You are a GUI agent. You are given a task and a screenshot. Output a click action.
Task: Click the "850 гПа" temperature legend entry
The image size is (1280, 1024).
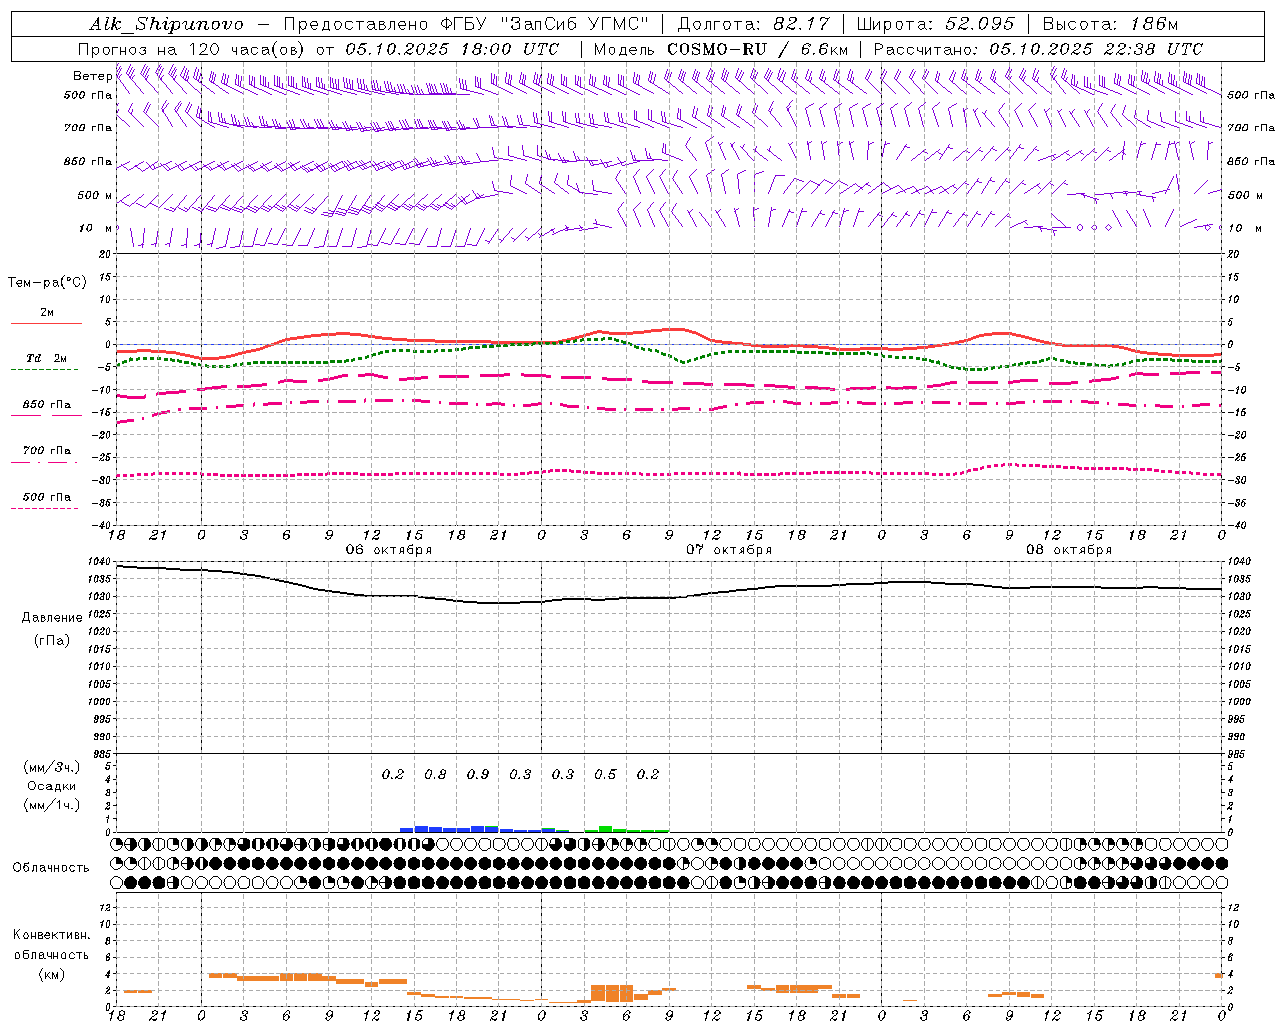point(47,405)
